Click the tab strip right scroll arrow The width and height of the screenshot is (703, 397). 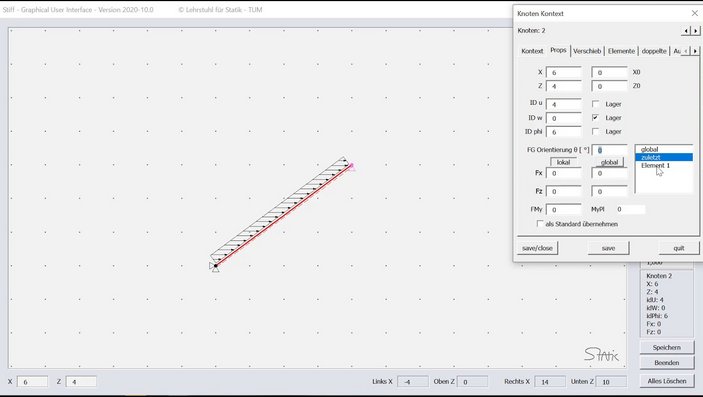(695, 51)
